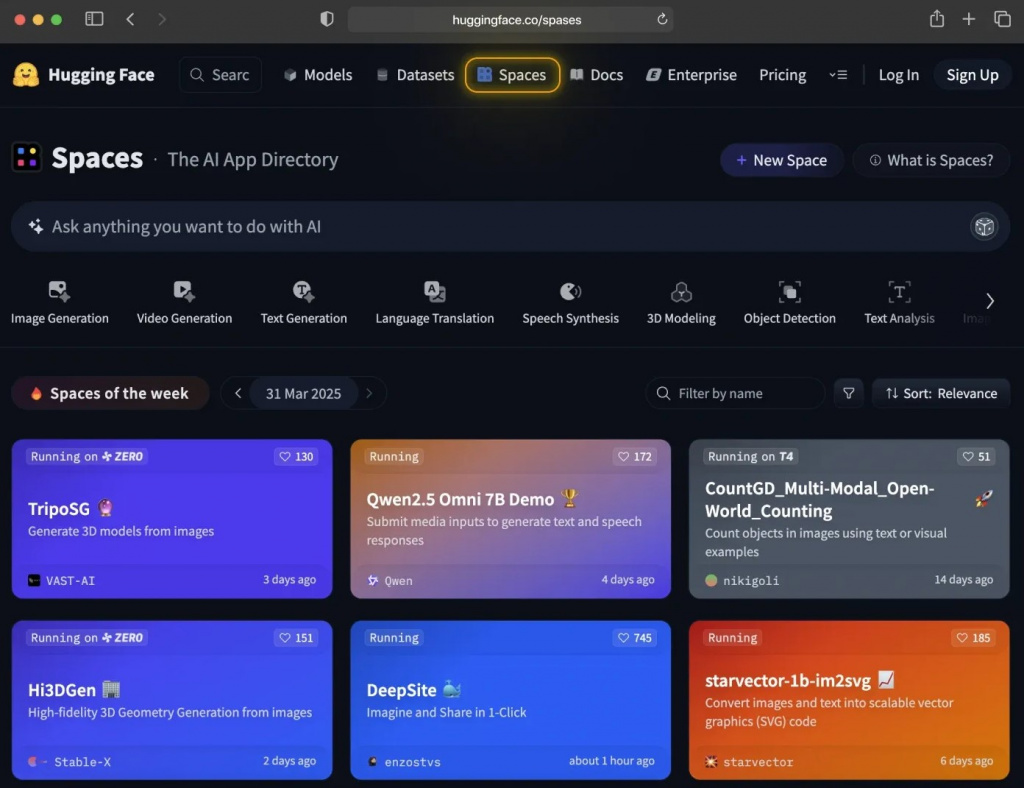Toggle the Safari sidebar button

point(94,19)
